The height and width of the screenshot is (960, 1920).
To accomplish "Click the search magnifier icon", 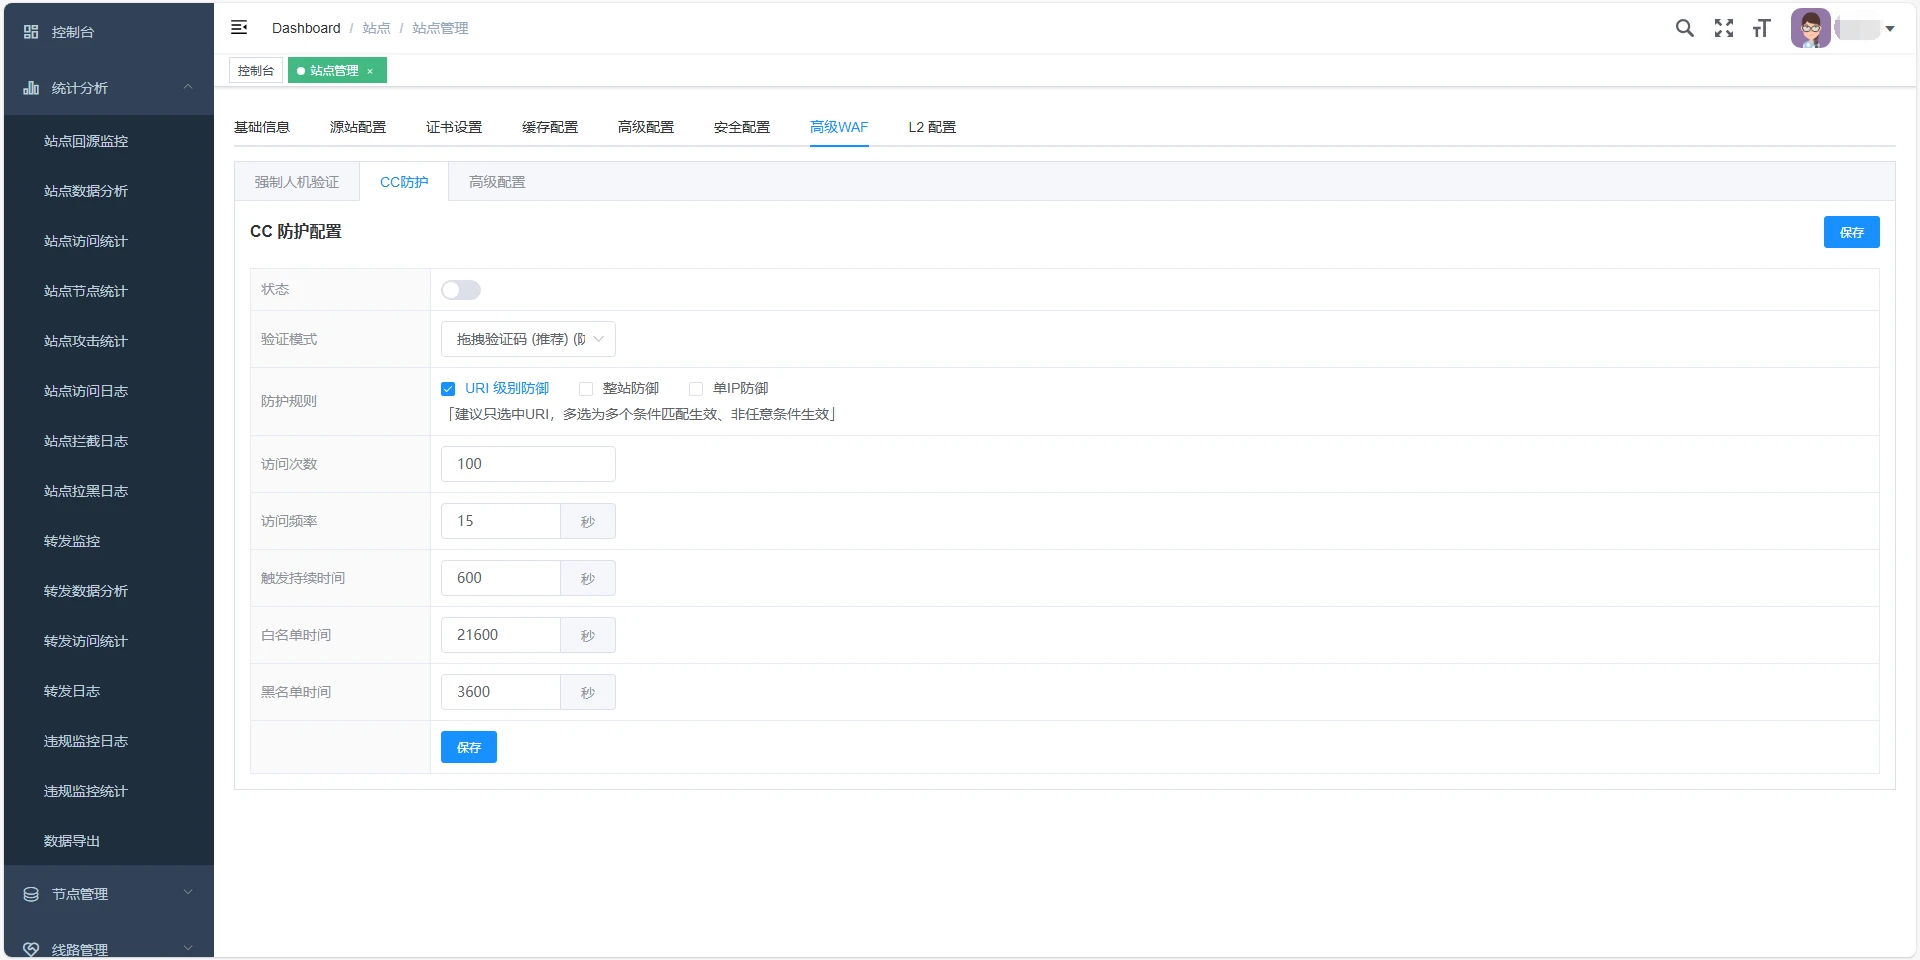I will (1685, 28).
